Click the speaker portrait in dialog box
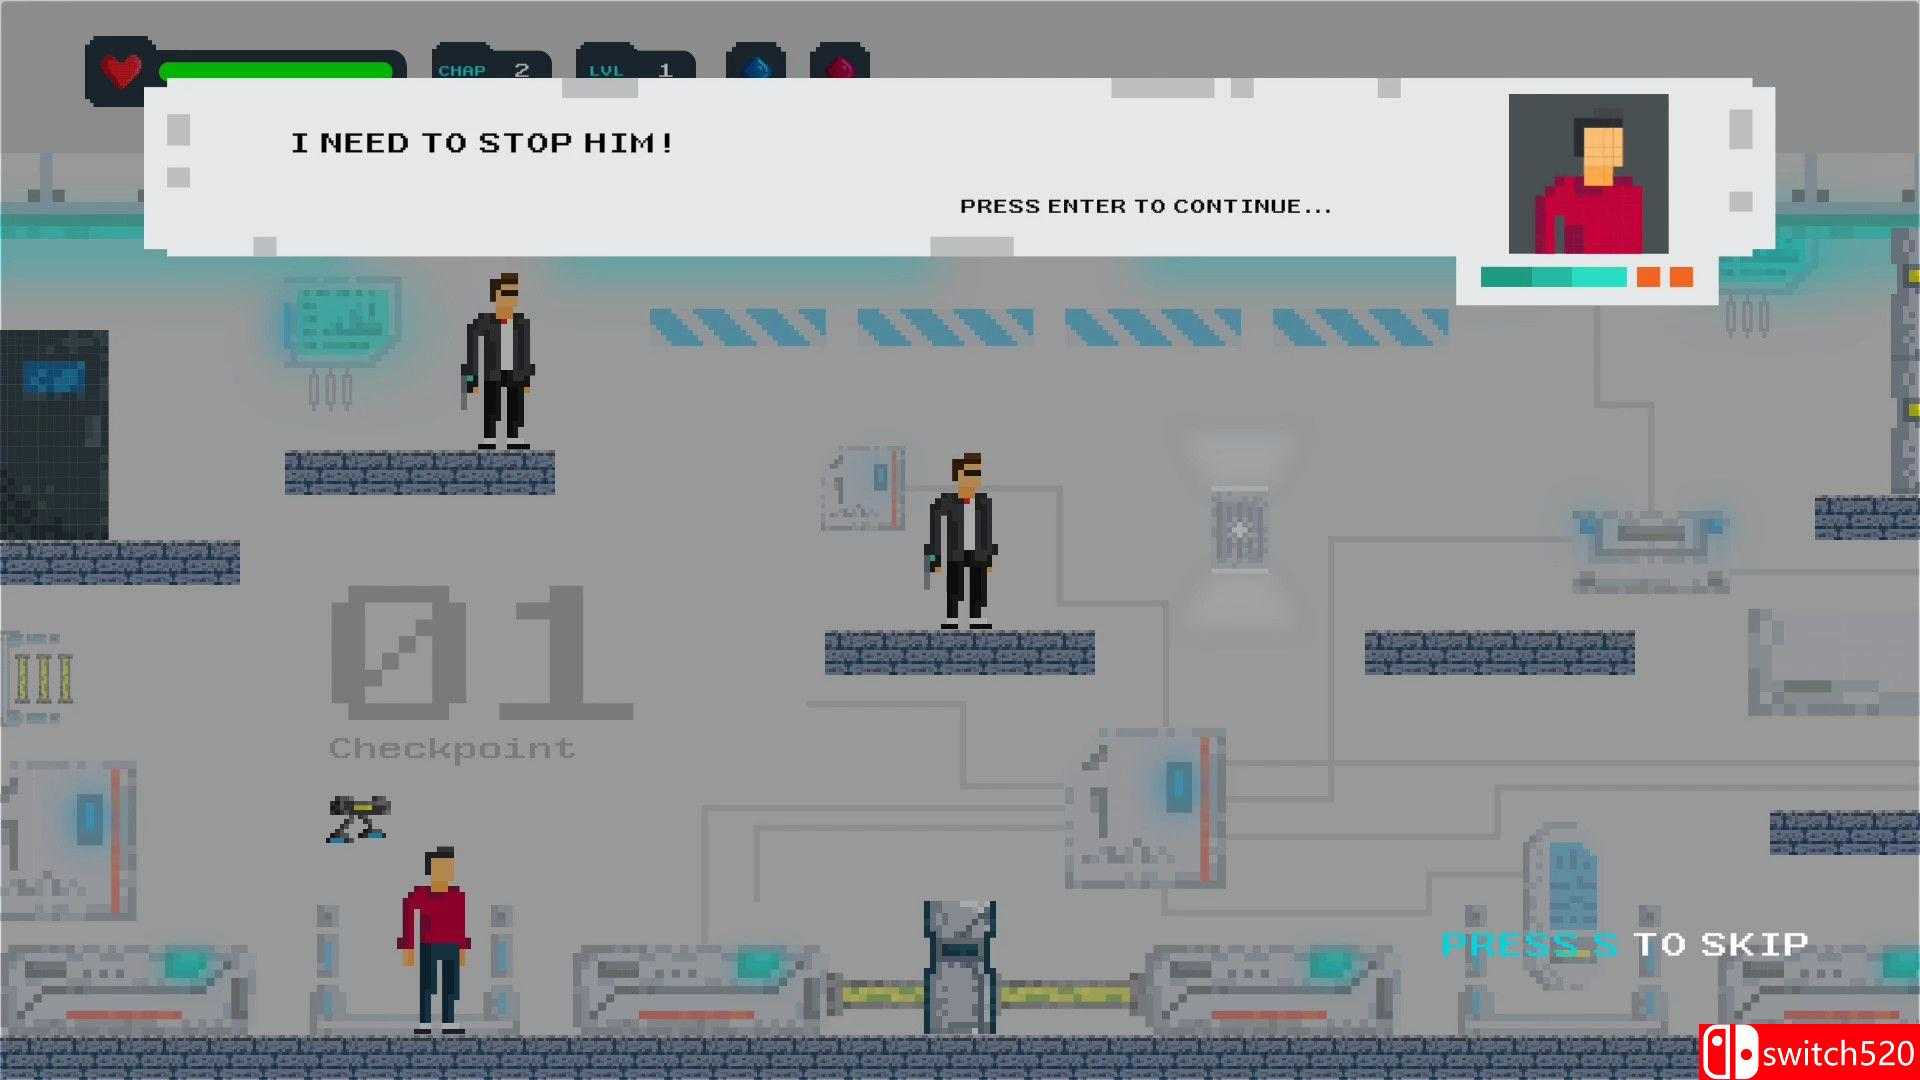 (x=1588, y=174)
